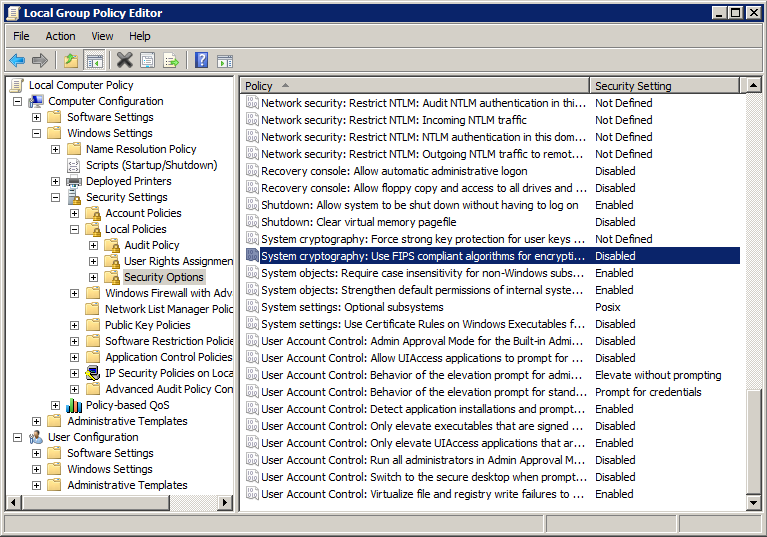Click the Computer Configuration computer icon
The height and width of the screenshot is (537, 767).
[36, 101]
